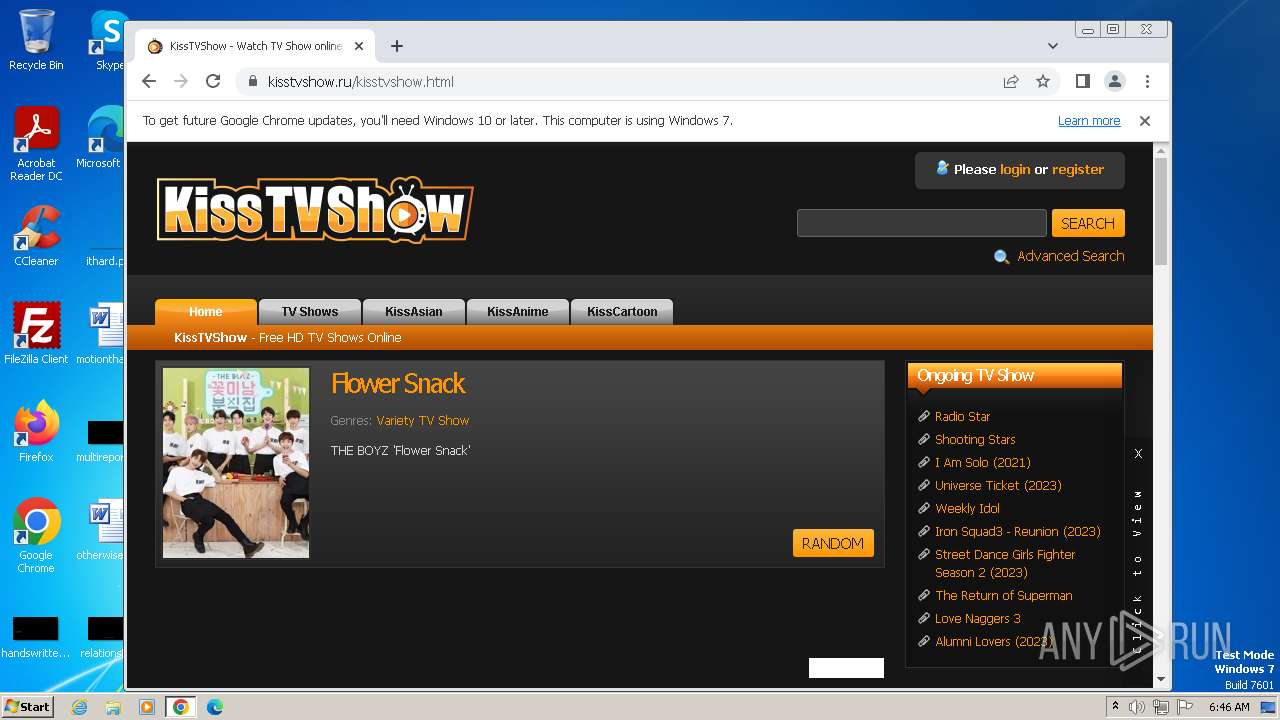
Task: Click the Action Center flag tray icon
Action: click(1185, 707)
